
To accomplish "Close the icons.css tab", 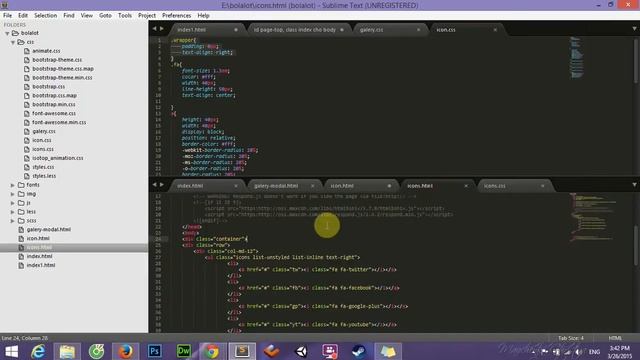I will (543, 186).
